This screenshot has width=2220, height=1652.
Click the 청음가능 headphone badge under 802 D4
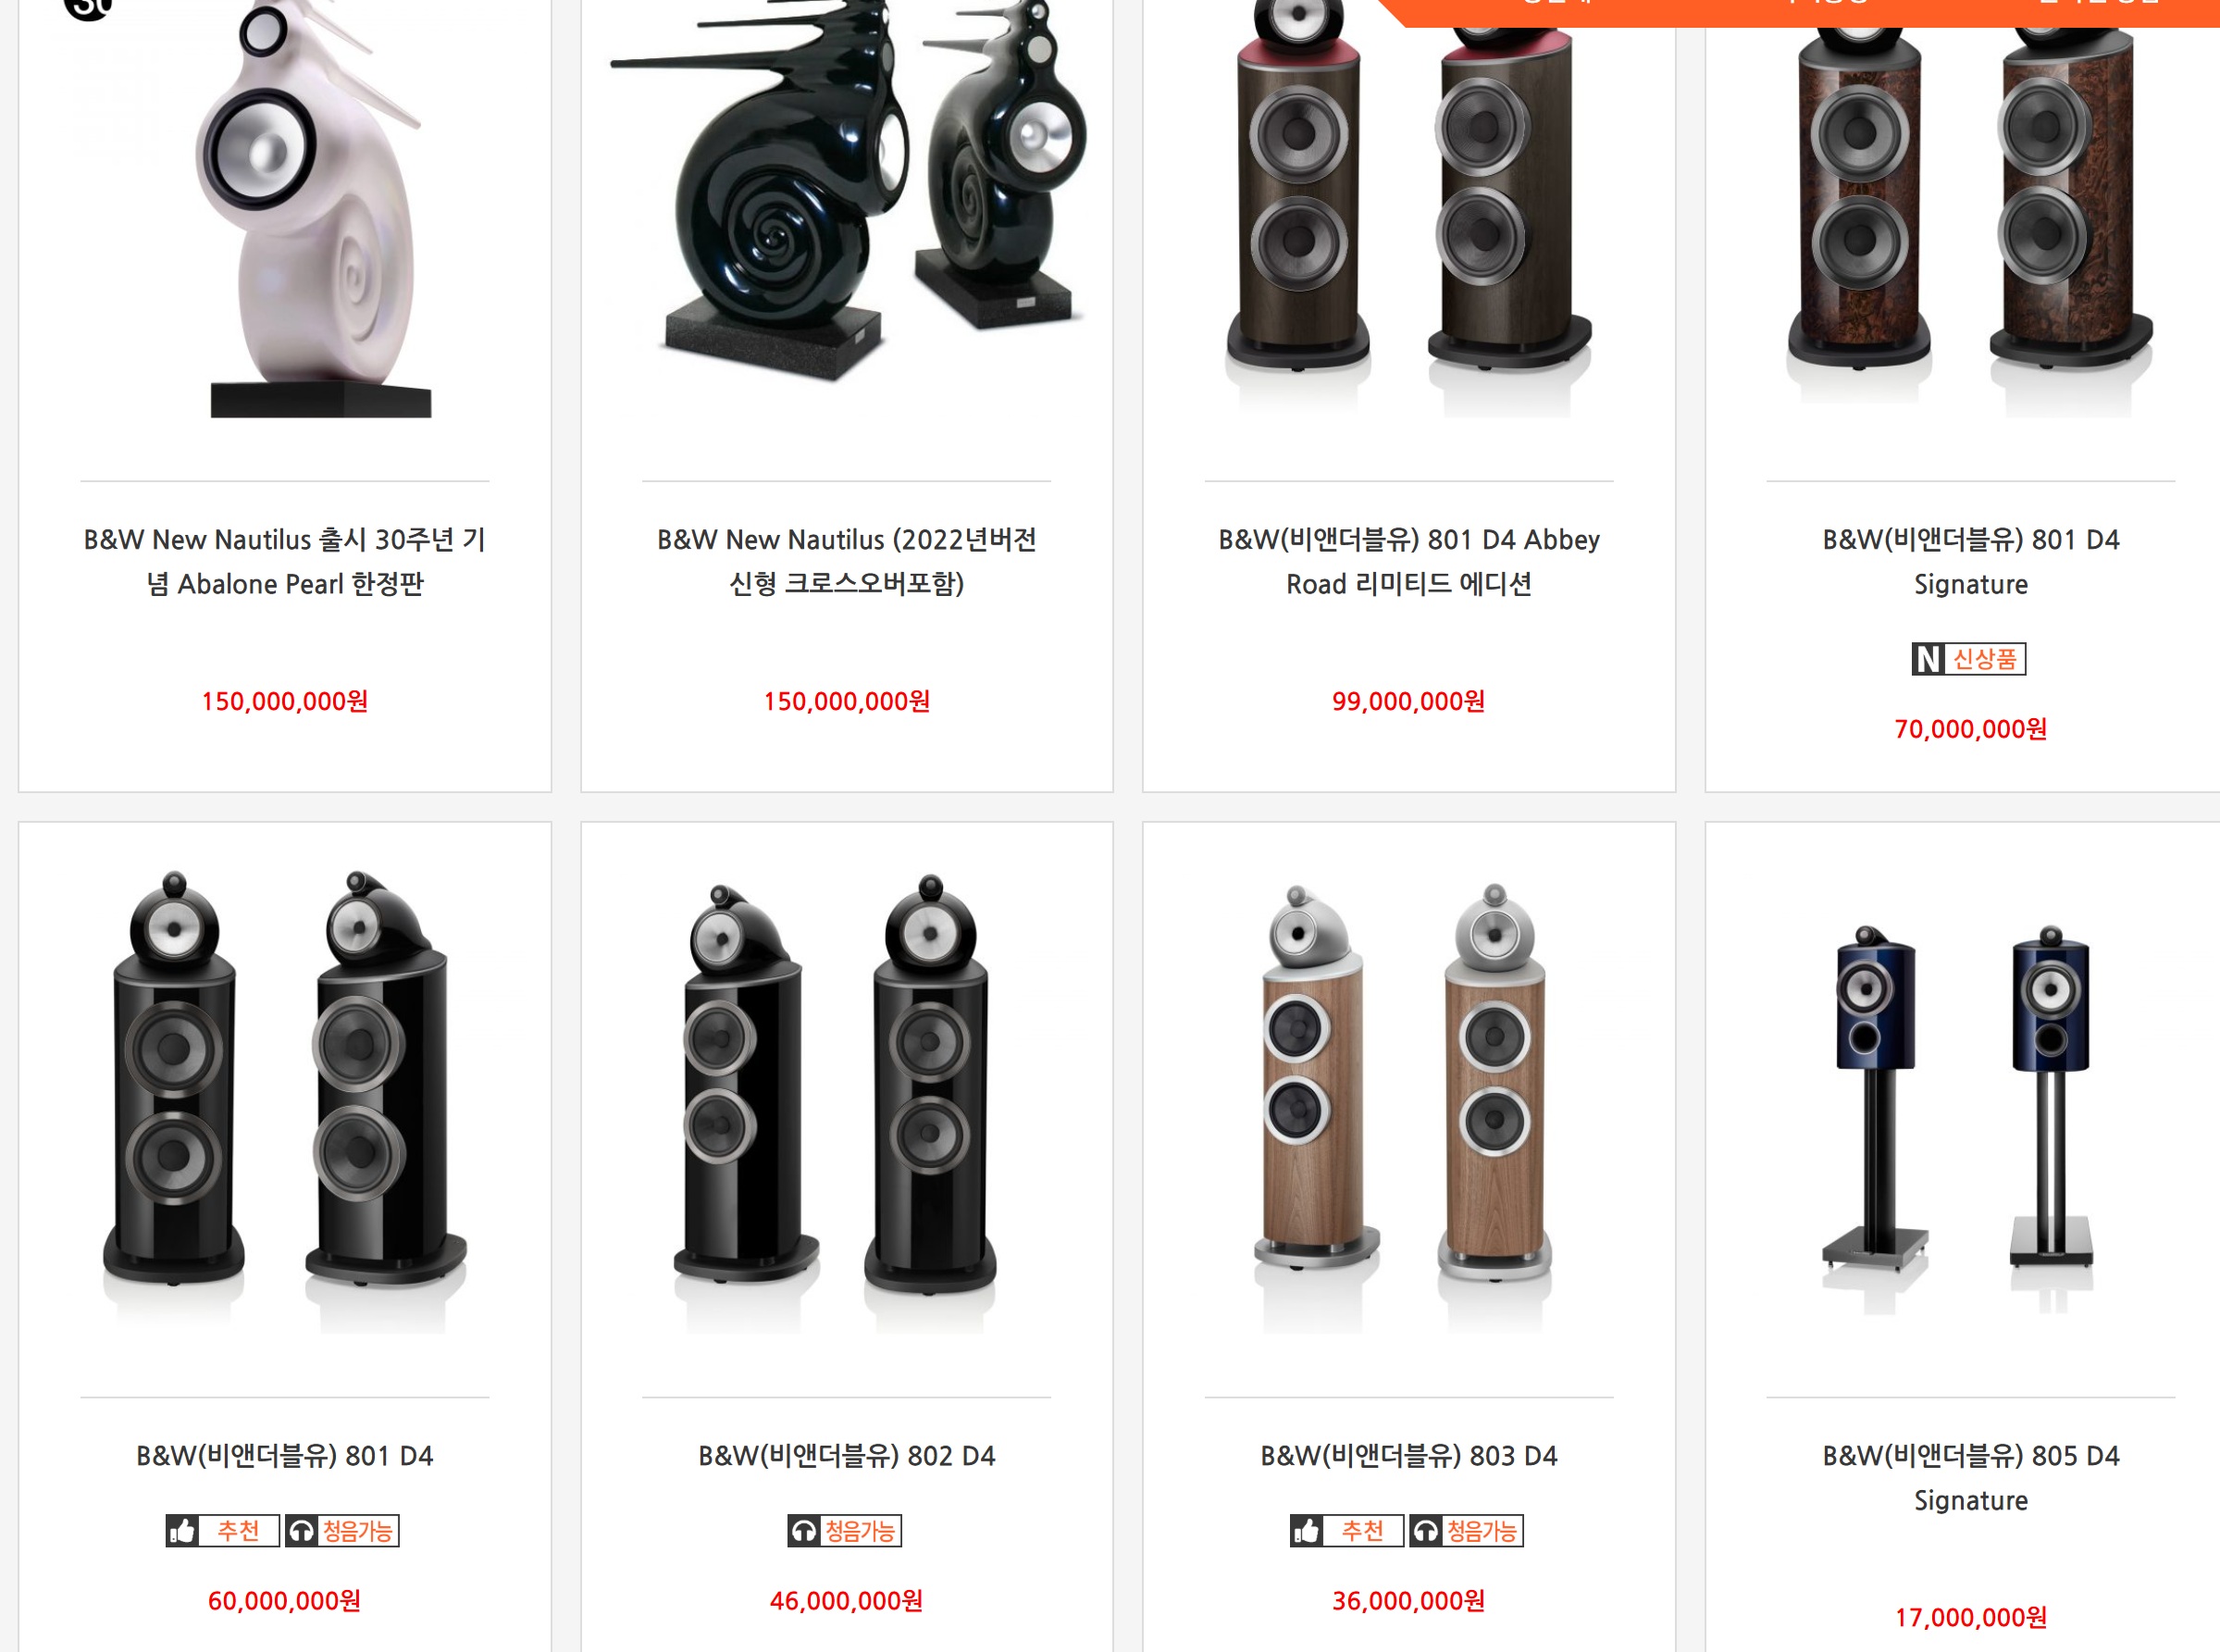[845, 1530]
